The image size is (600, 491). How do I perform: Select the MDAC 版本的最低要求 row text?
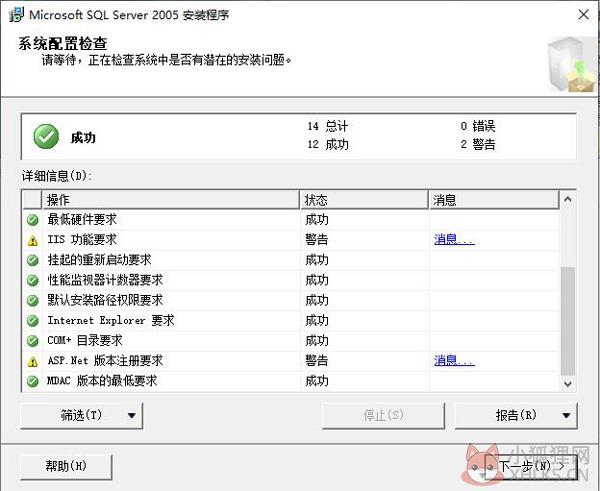(102, 381)
